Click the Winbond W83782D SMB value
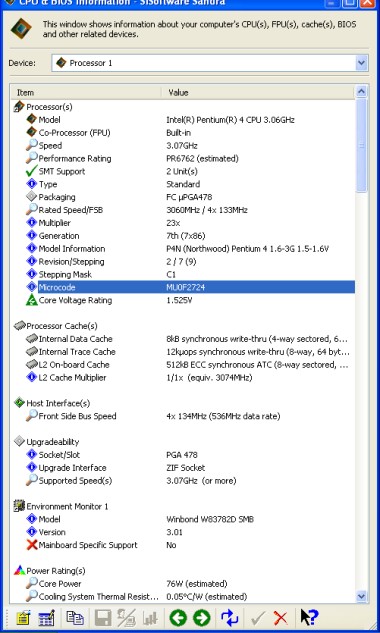The image size is (380, 633). (x=210, y=519)
